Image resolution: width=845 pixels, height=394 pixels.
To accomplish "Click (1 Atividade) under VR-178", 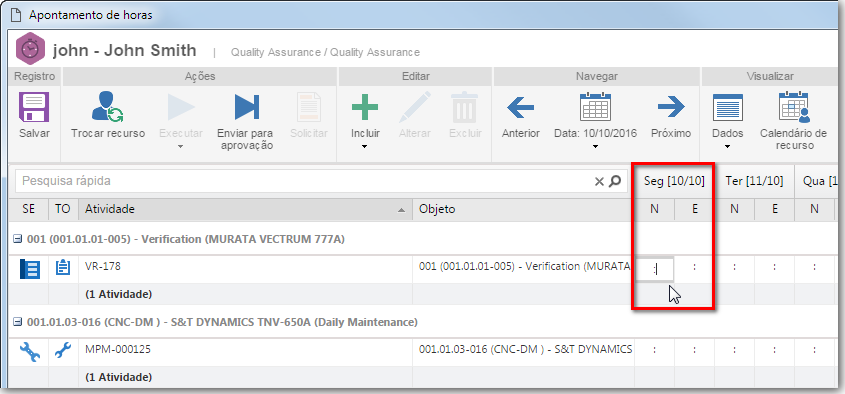I will point(119,294).
